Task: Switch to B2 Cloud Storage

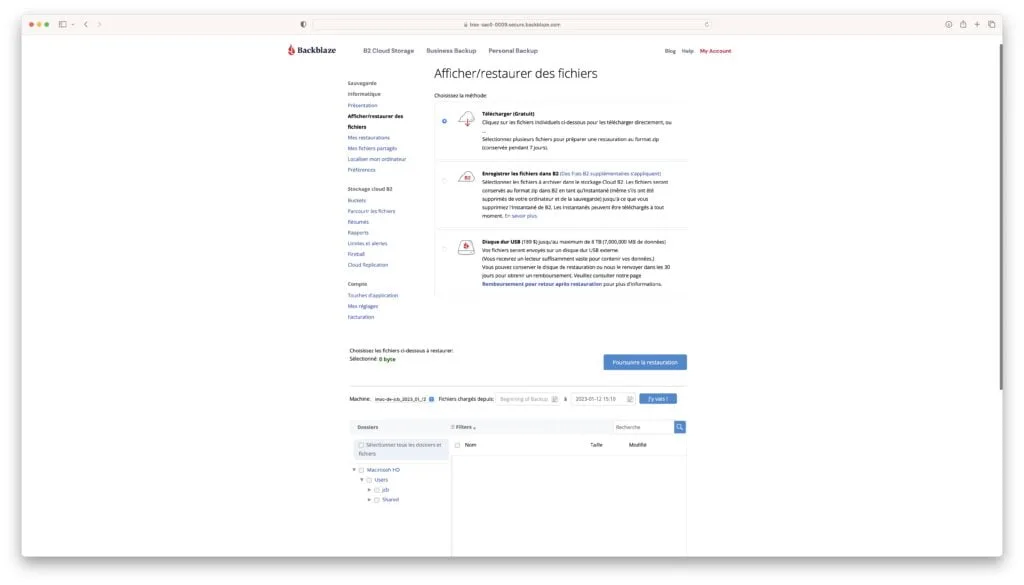Action: click(x=387, y=49)
